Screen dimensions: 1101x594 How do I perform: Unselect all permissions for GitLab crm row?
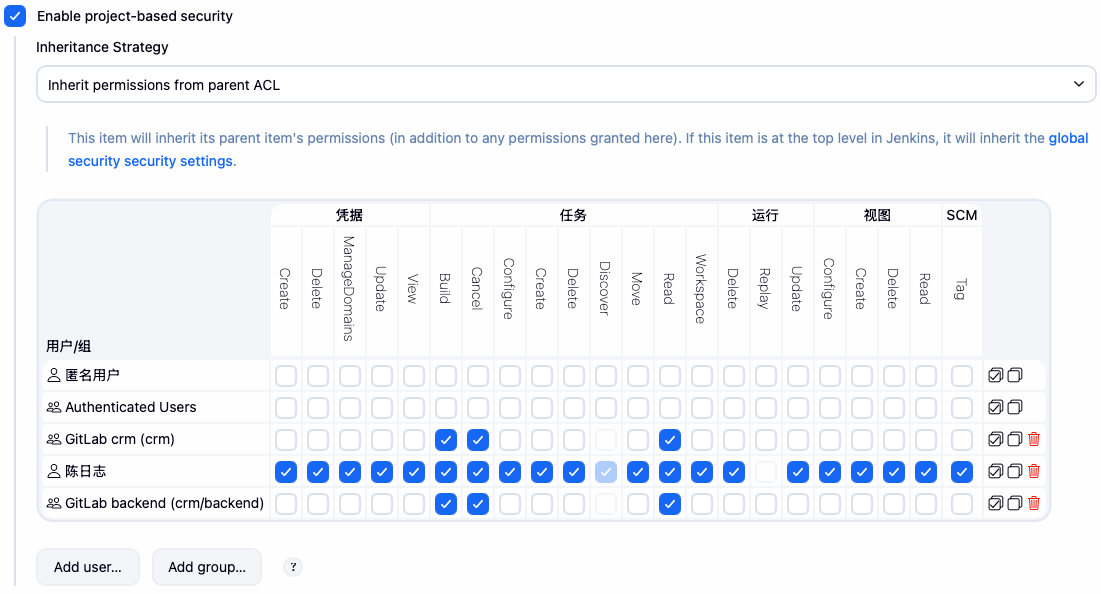click(x=1015, y=440)
